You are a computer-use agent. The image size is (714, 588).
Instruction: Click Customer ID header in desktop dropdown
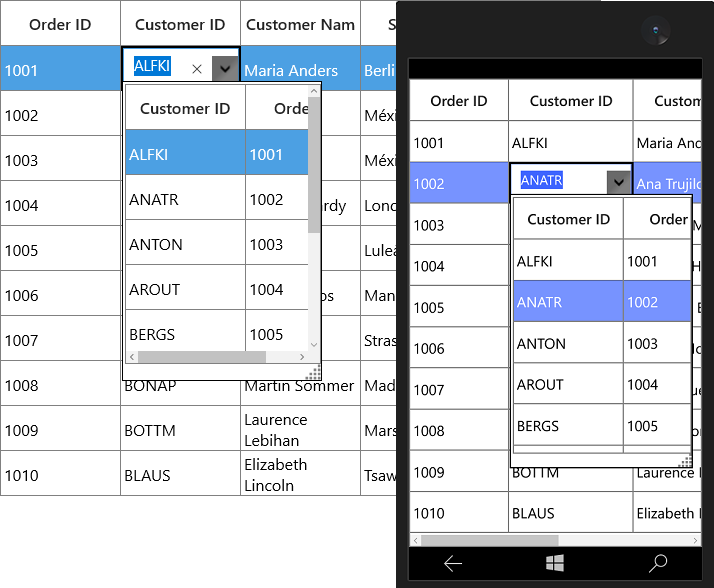click(x=185, y=108)
